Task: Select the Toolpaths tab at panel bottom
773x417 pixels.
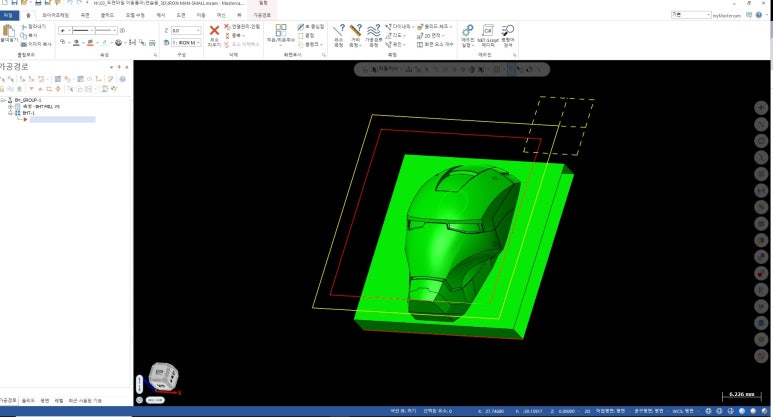Action: click(x=8, y=401)
